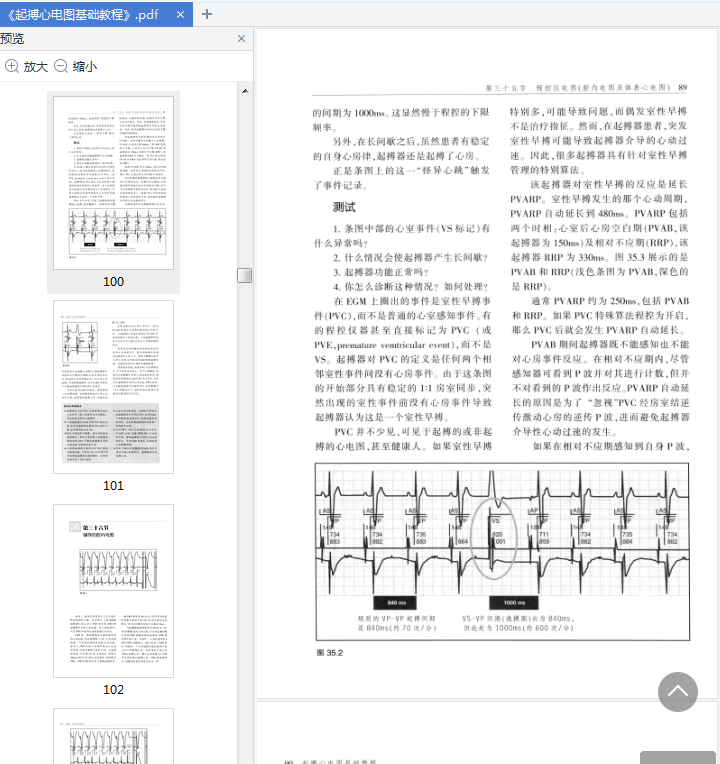Screen dimensions: 720x764
Task: Open the partially visible thumbnail below page 102
Action: 114,736
